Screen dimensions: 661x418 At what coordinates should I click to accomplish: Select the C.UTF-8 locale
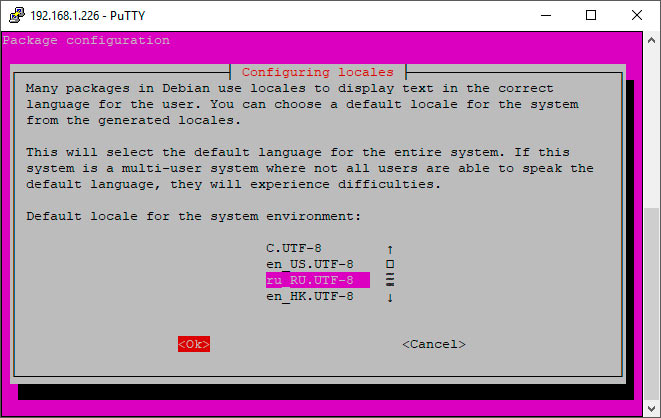click(x=294, y=248)
